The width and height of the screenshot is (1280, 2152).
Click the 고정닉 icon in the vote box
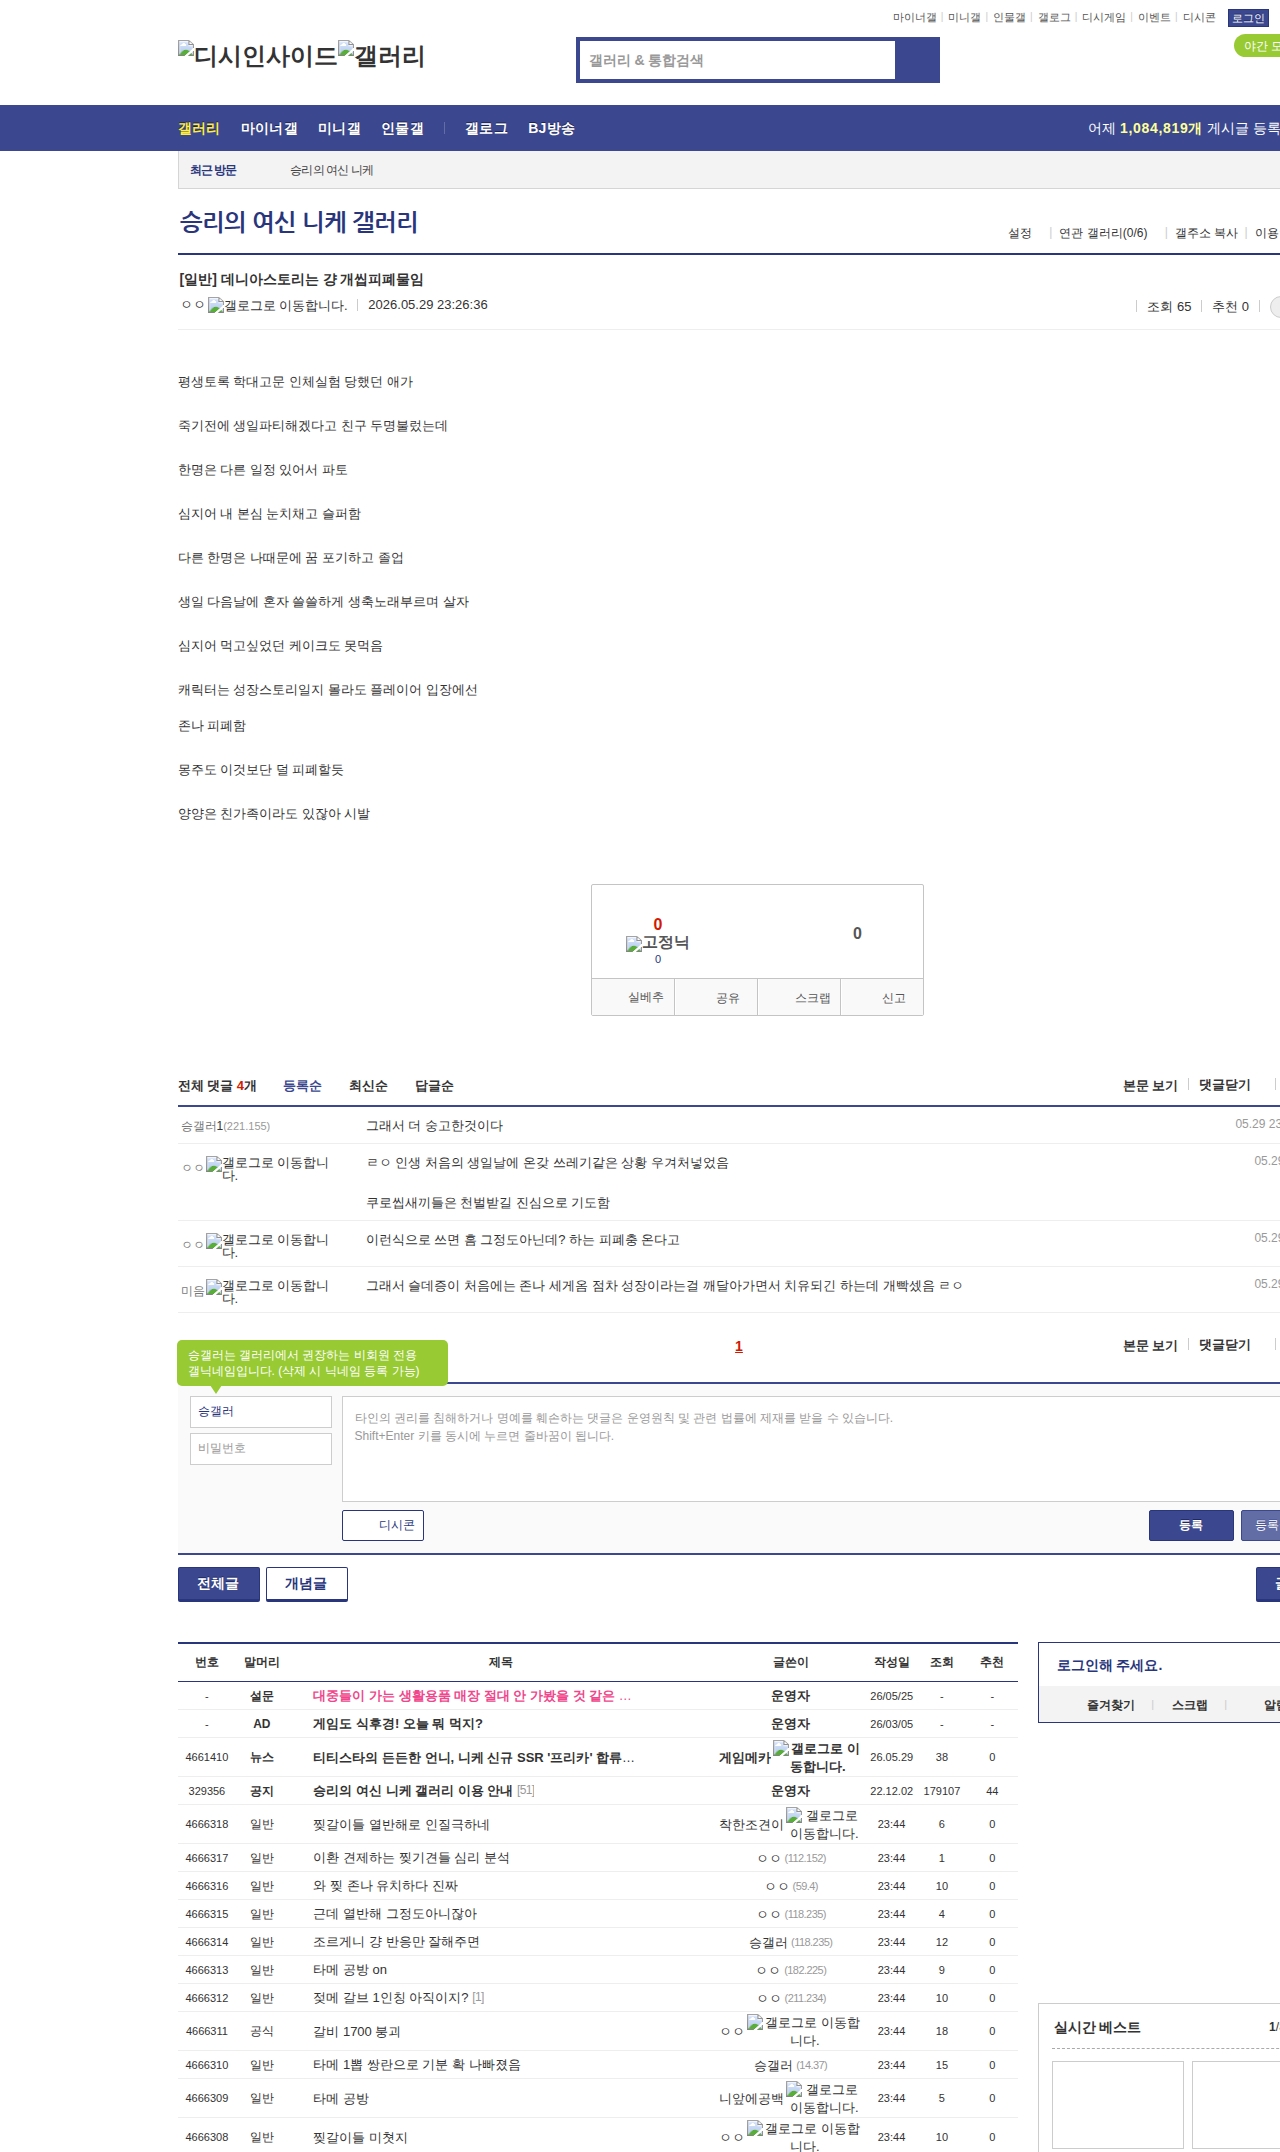pyautogui.click(x=657, y=943)
